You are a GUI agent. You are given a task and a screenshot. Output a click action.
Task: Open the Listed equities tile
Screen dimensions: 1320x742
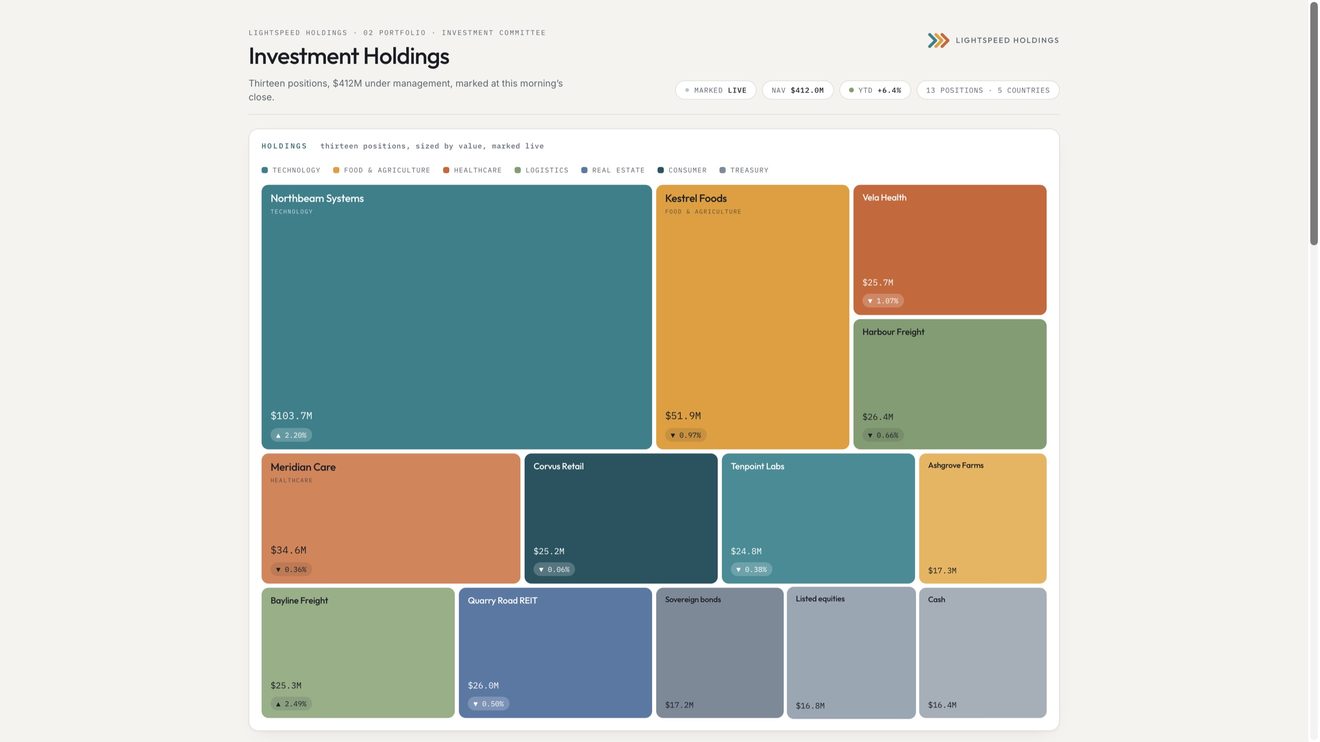pyautogui.click(x=851, y=653)
